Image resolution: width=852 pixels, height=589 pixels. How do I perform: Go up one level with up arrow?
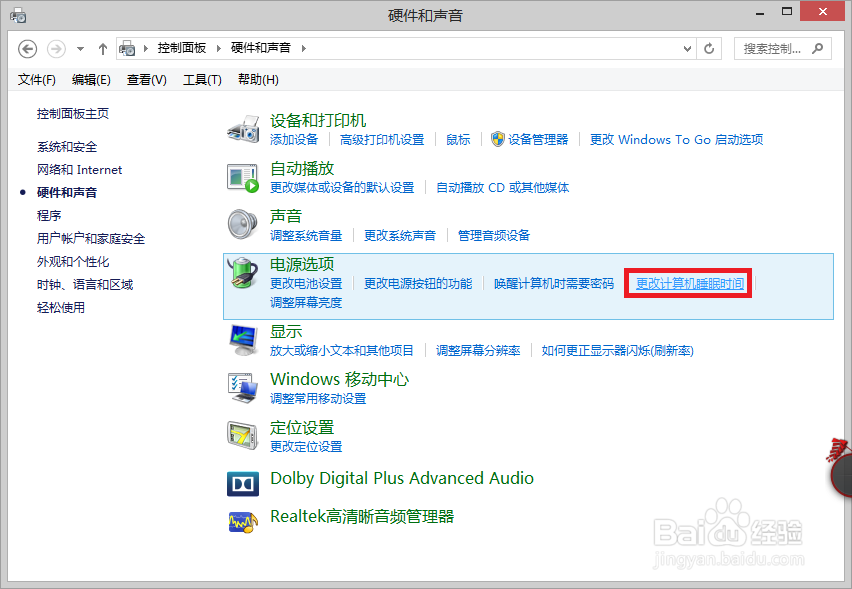tap(103, 49)
